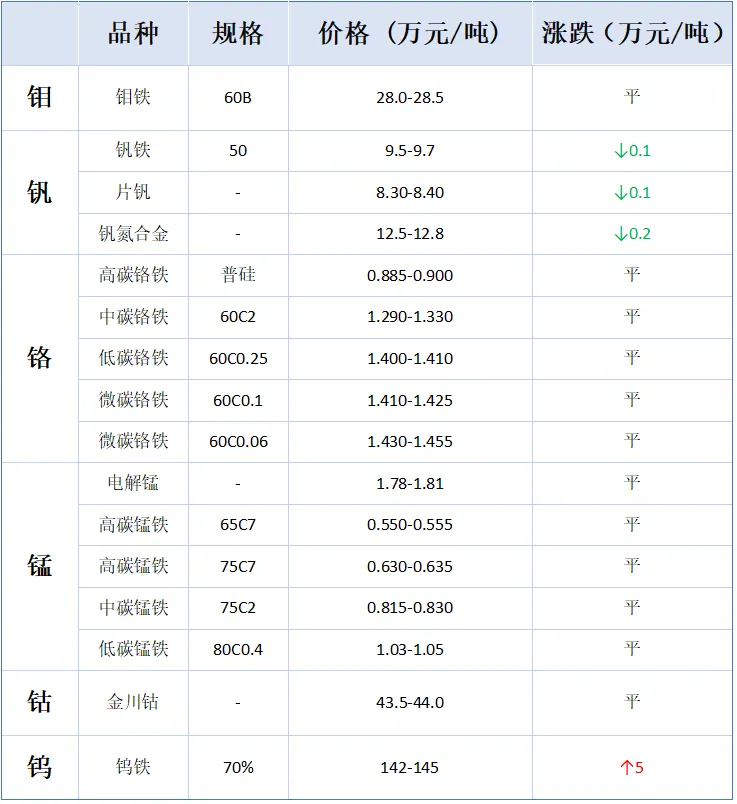737x804 pixels.
Task: Click the 高碳铬铁 product name cell
Action: 133,275
